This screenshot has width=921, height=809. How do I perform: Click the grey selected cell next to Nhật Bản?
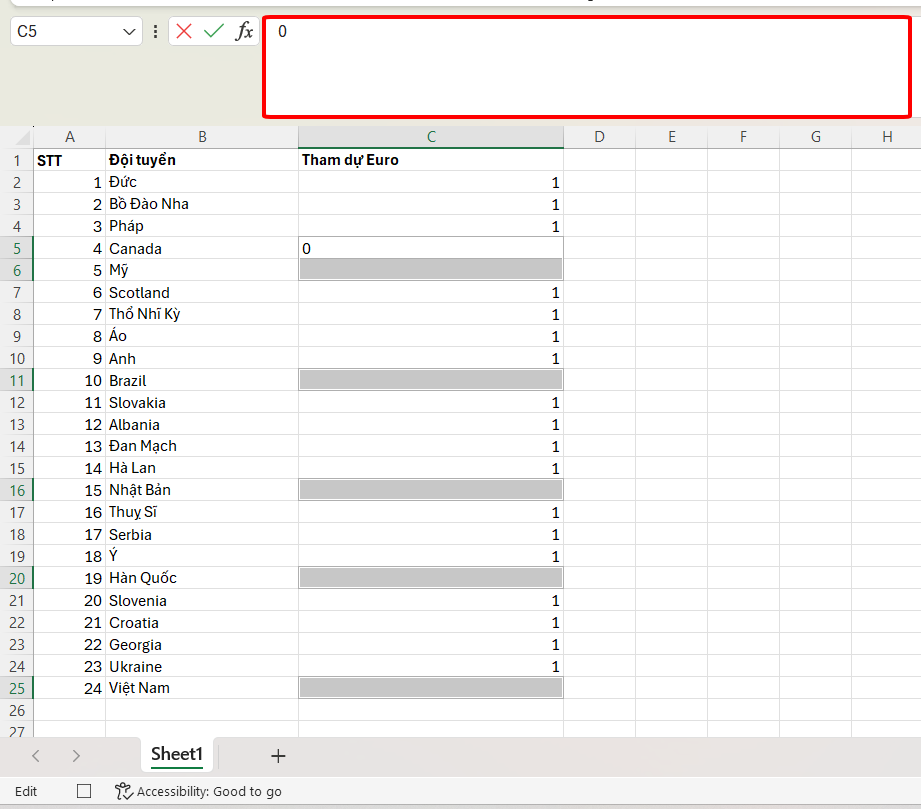pyautogui.click(x=431, y=491)
